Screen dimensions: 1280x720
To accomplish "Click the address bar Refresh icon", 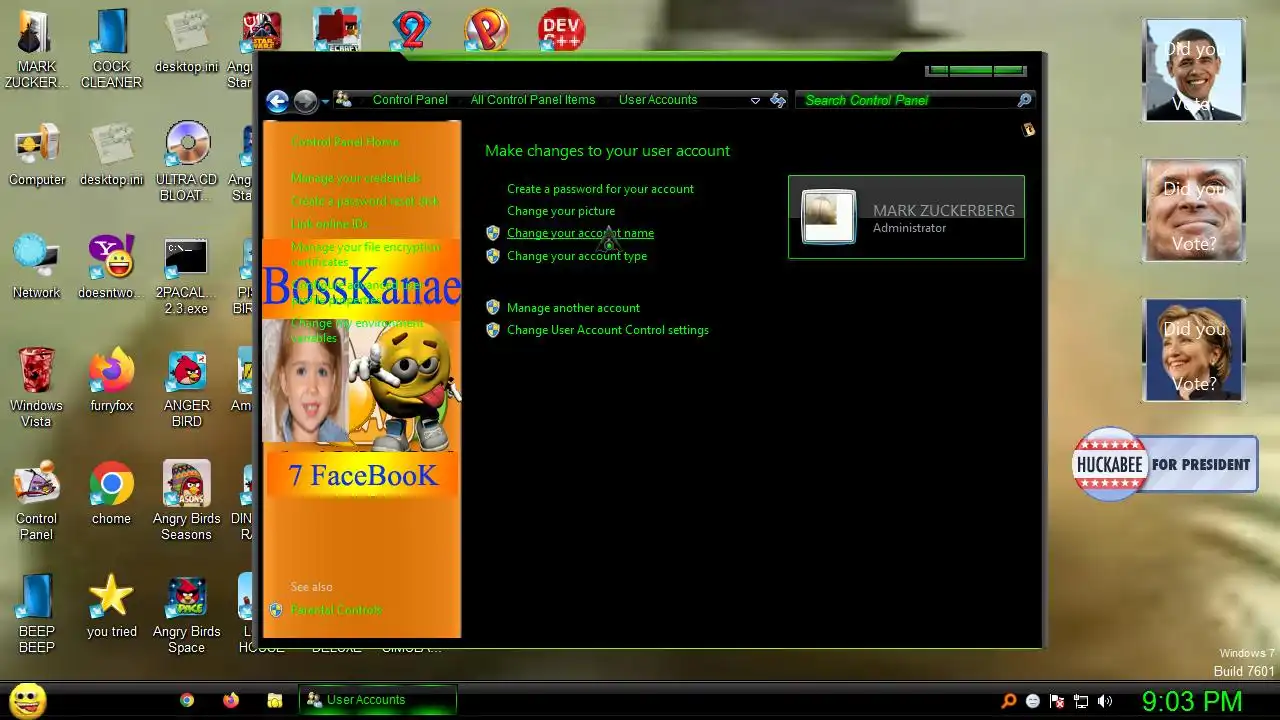I will click(x=778, y=100).
